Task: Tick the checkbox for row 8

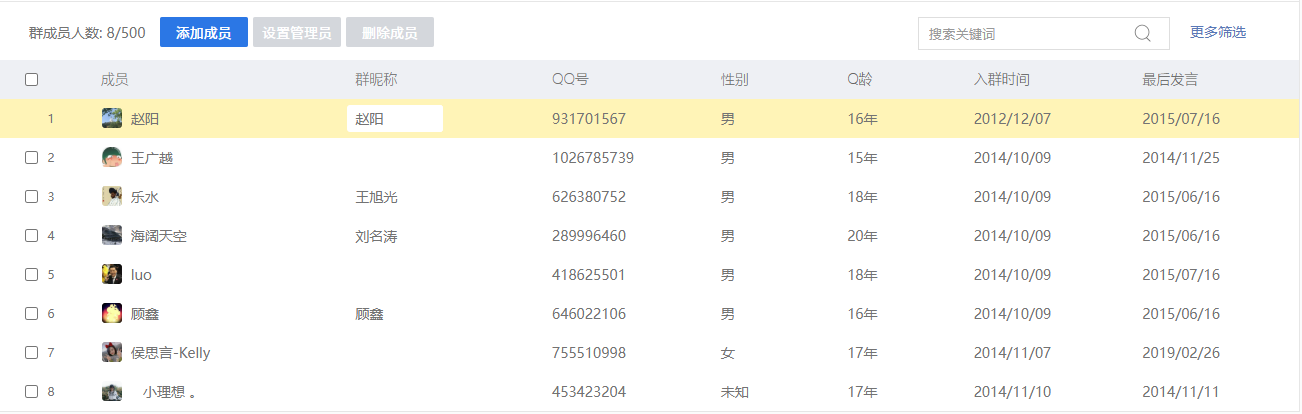Action: click(x=31, y=392)
